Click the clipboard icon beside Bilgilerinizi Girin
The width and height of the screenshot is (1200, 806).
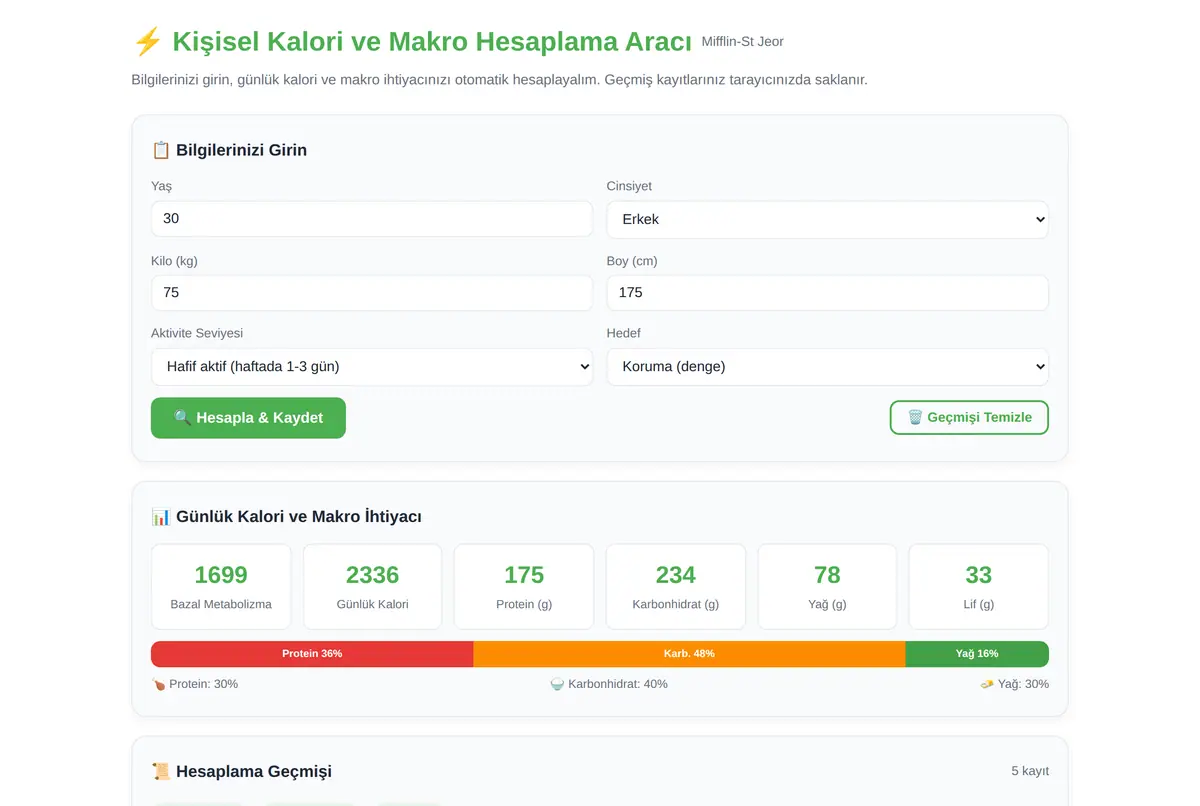(161, 150)
